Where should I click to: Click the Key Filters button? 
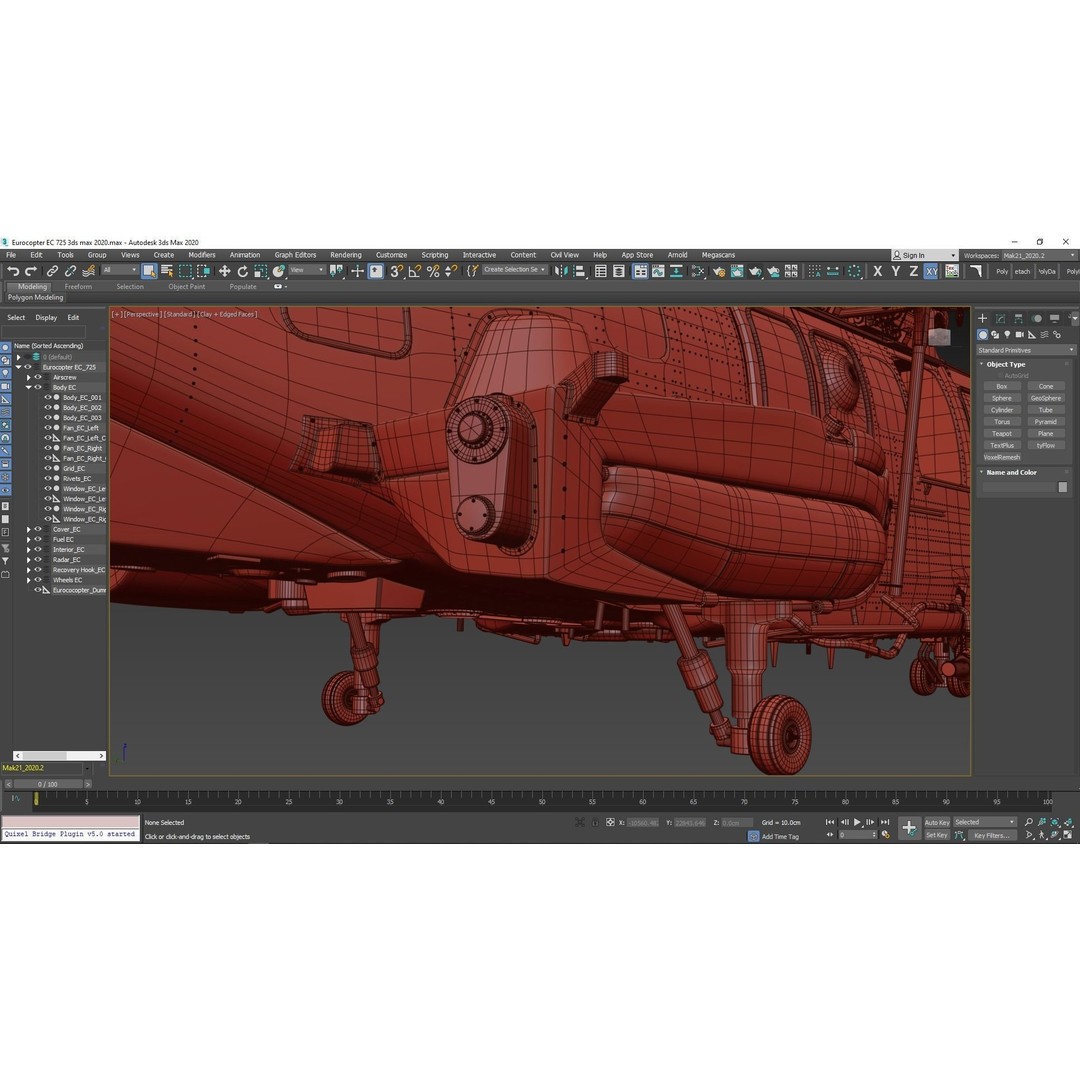tap(992, 835)
